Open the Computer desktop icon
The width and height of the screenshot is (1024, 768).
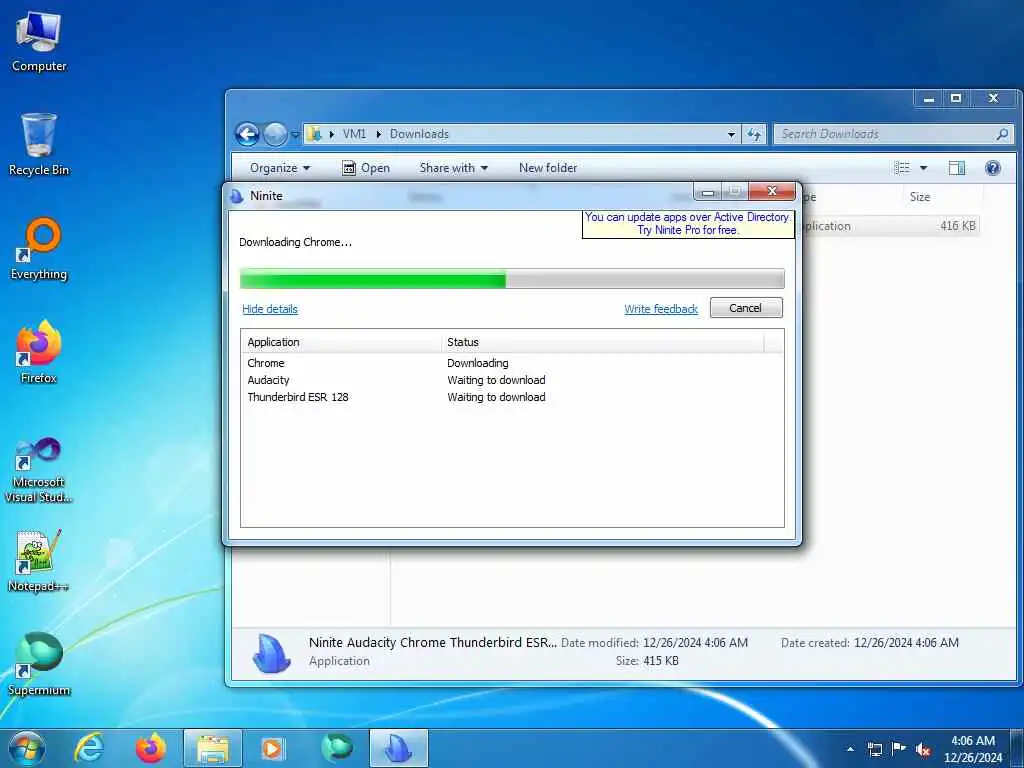coord(39,42)
